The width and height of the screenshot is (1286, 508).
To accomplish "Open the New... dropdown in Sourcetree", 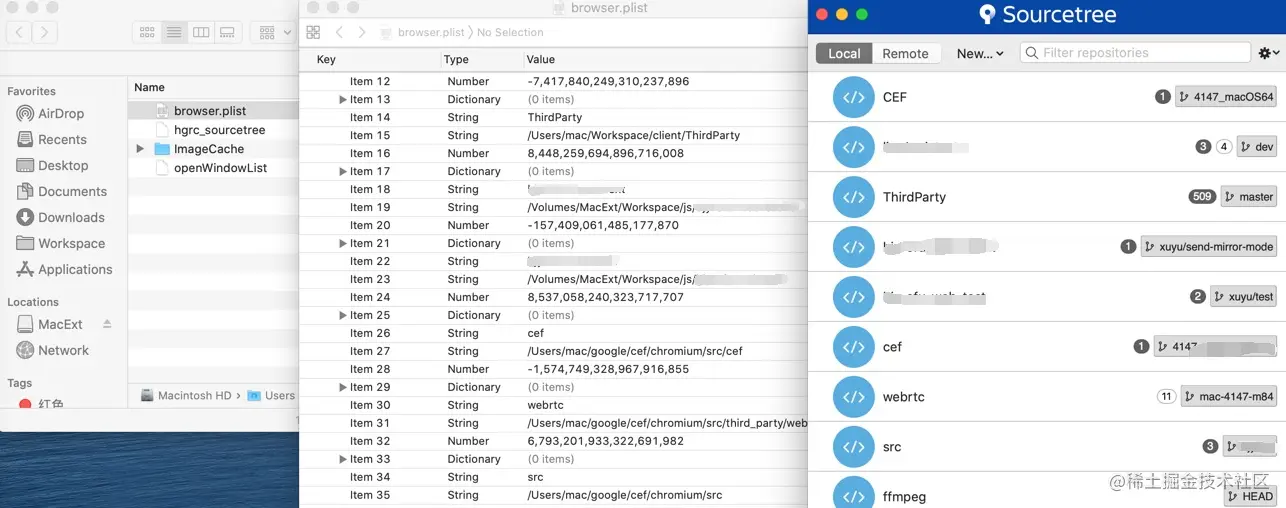I will pos(979,53).
